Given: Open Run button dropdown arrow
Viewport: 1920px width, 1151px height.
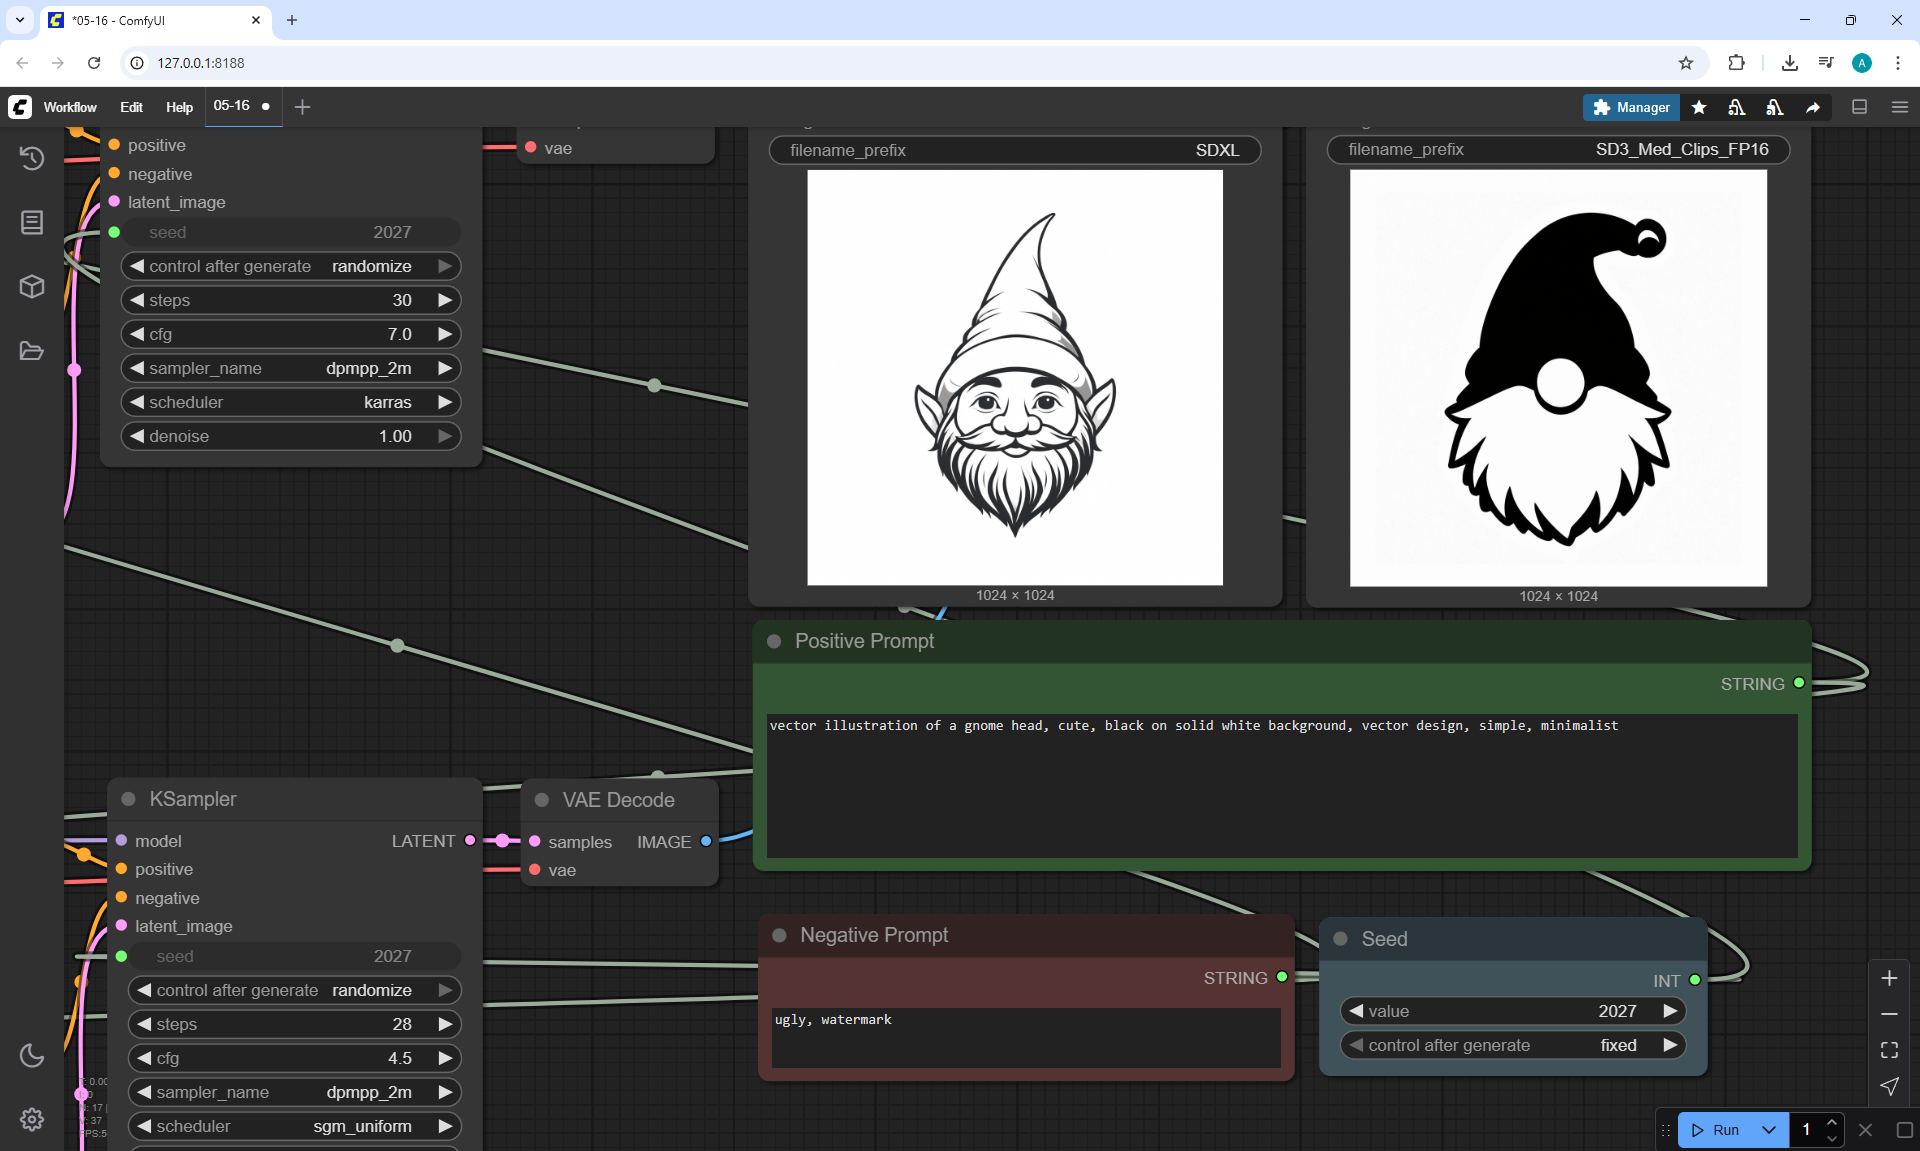Looking at the screenshot, I should tap(1768, 1130).
